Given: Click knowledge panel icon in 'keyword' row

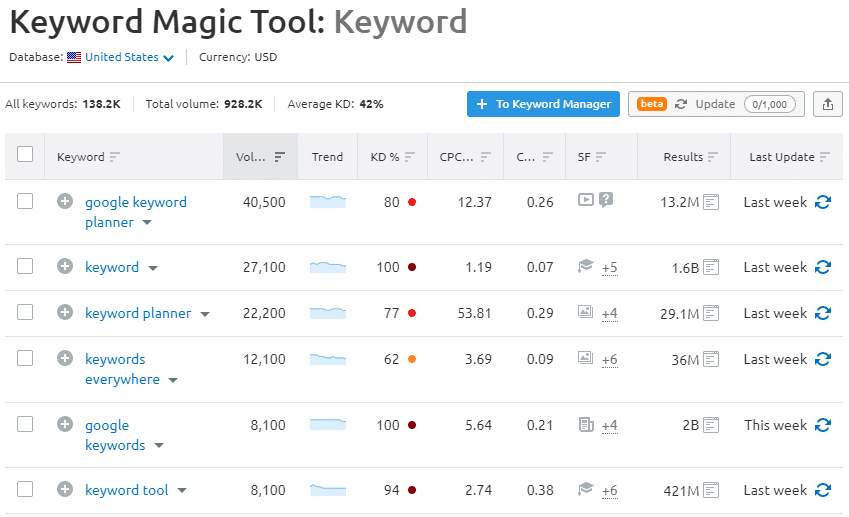Looking at the screenshot, I should [586, 266].
